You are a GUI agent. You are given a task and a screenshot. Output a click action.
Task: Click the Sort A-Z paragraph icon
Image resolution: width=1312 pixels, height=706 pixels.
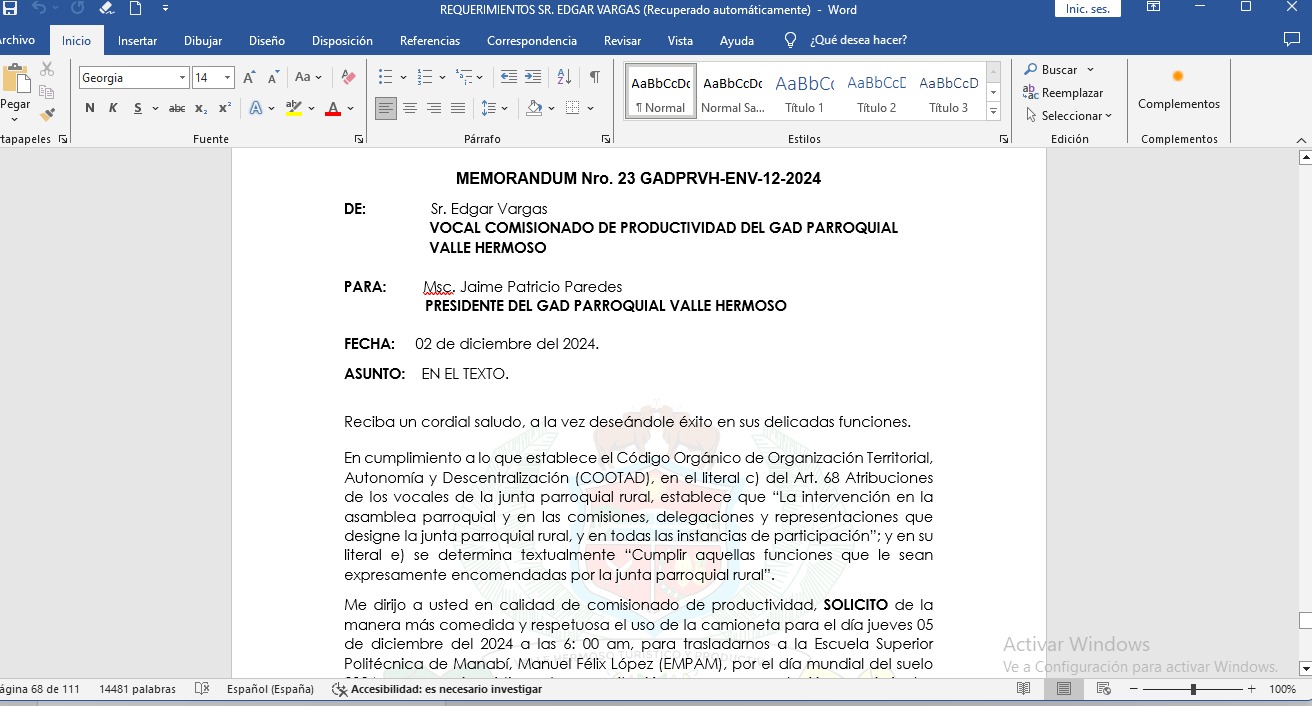pos(564,77)
